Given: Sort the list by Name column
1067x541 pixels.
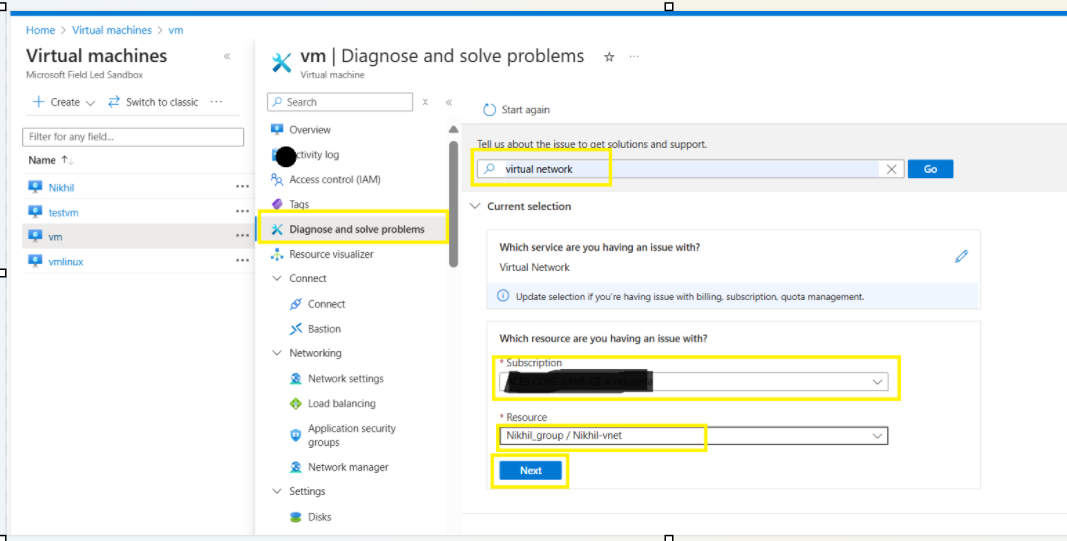Looking at the screenshot, I should [x=51, y=160].
